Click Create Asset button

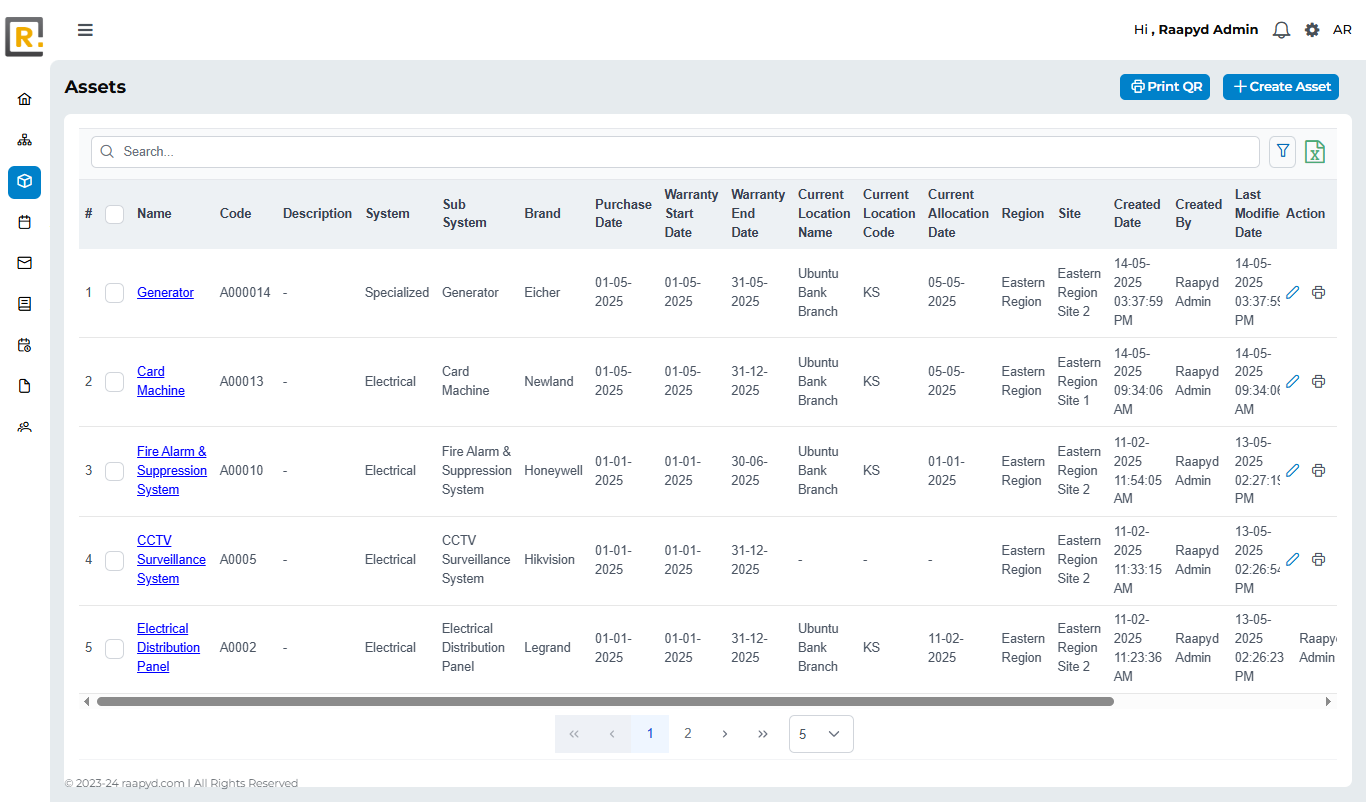click(x=1280, y=86)
